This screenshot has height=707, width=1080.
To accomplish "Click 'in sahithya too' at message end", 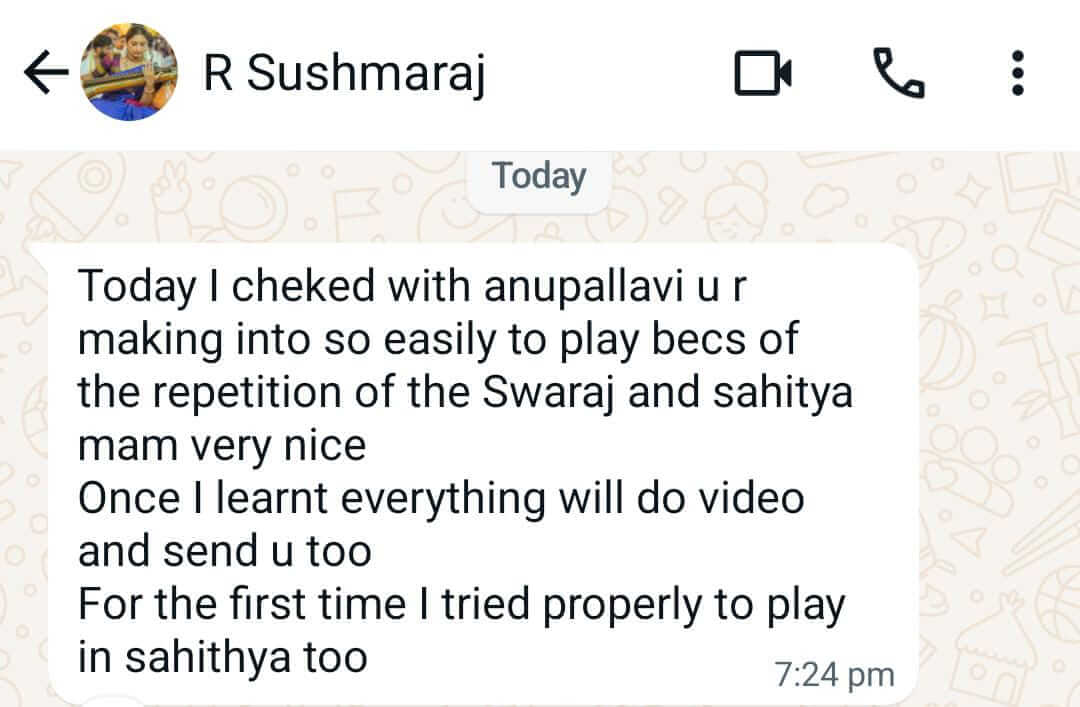I will pos(222,657).
